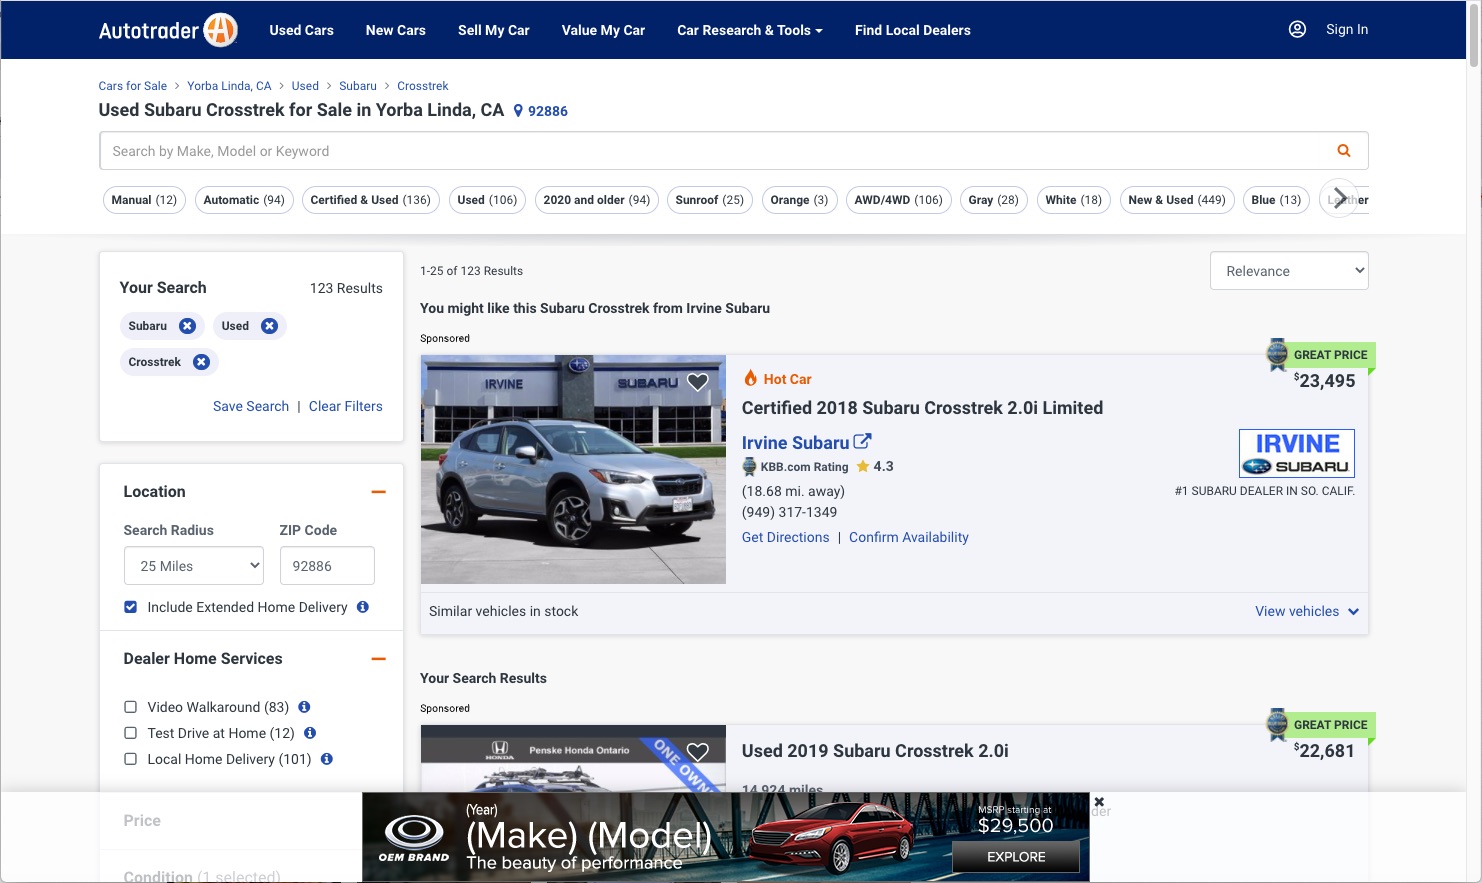Screen dimensions: 1482x883
Task: Go to Sell My Car
Action: click(x=494, y=30)
